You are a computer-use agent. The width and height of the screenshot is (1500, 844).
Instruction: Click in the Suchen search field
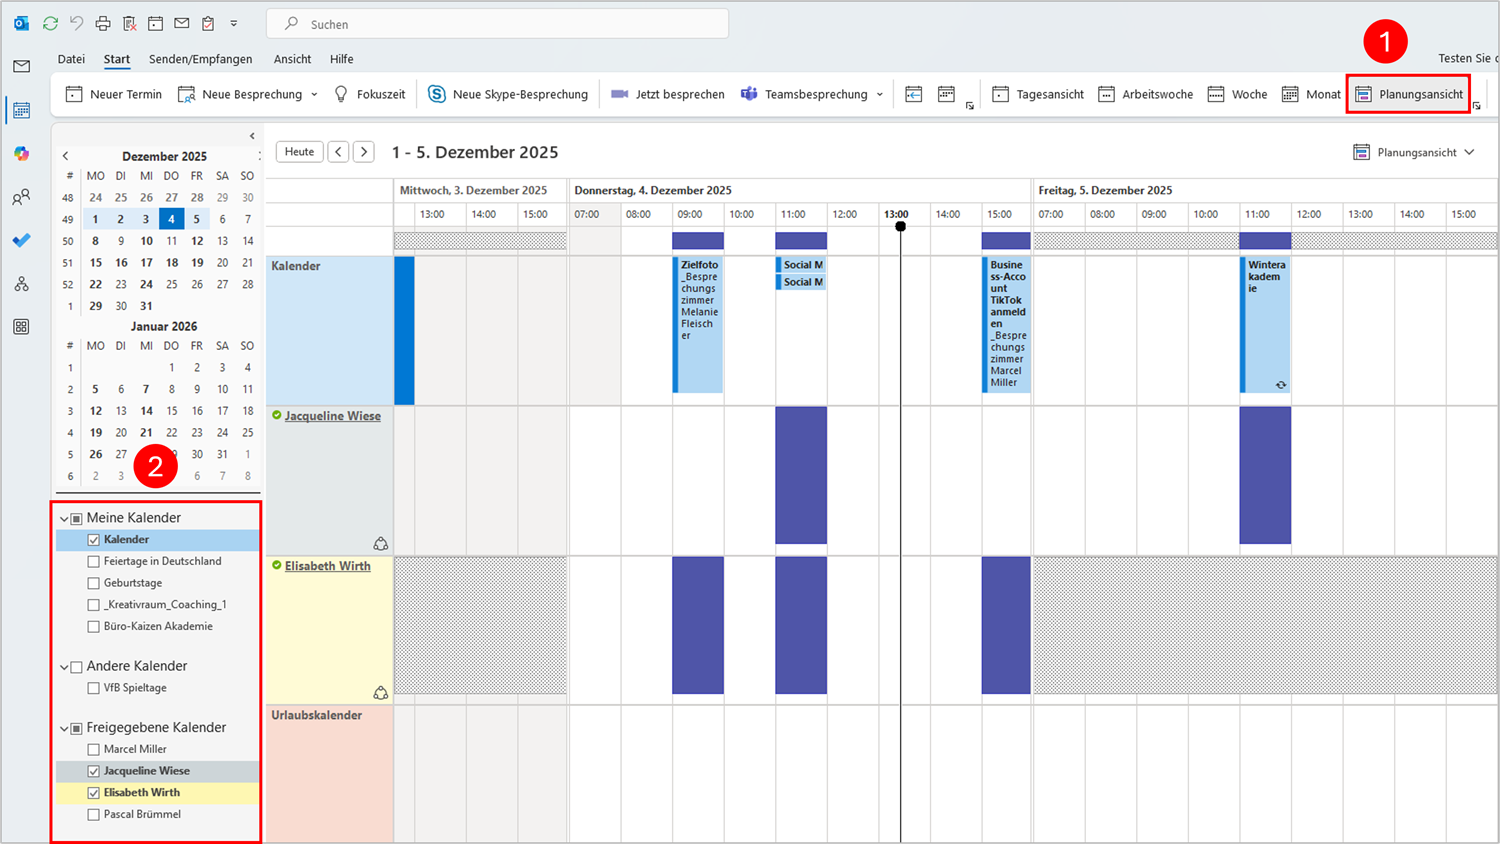point(500,24)
